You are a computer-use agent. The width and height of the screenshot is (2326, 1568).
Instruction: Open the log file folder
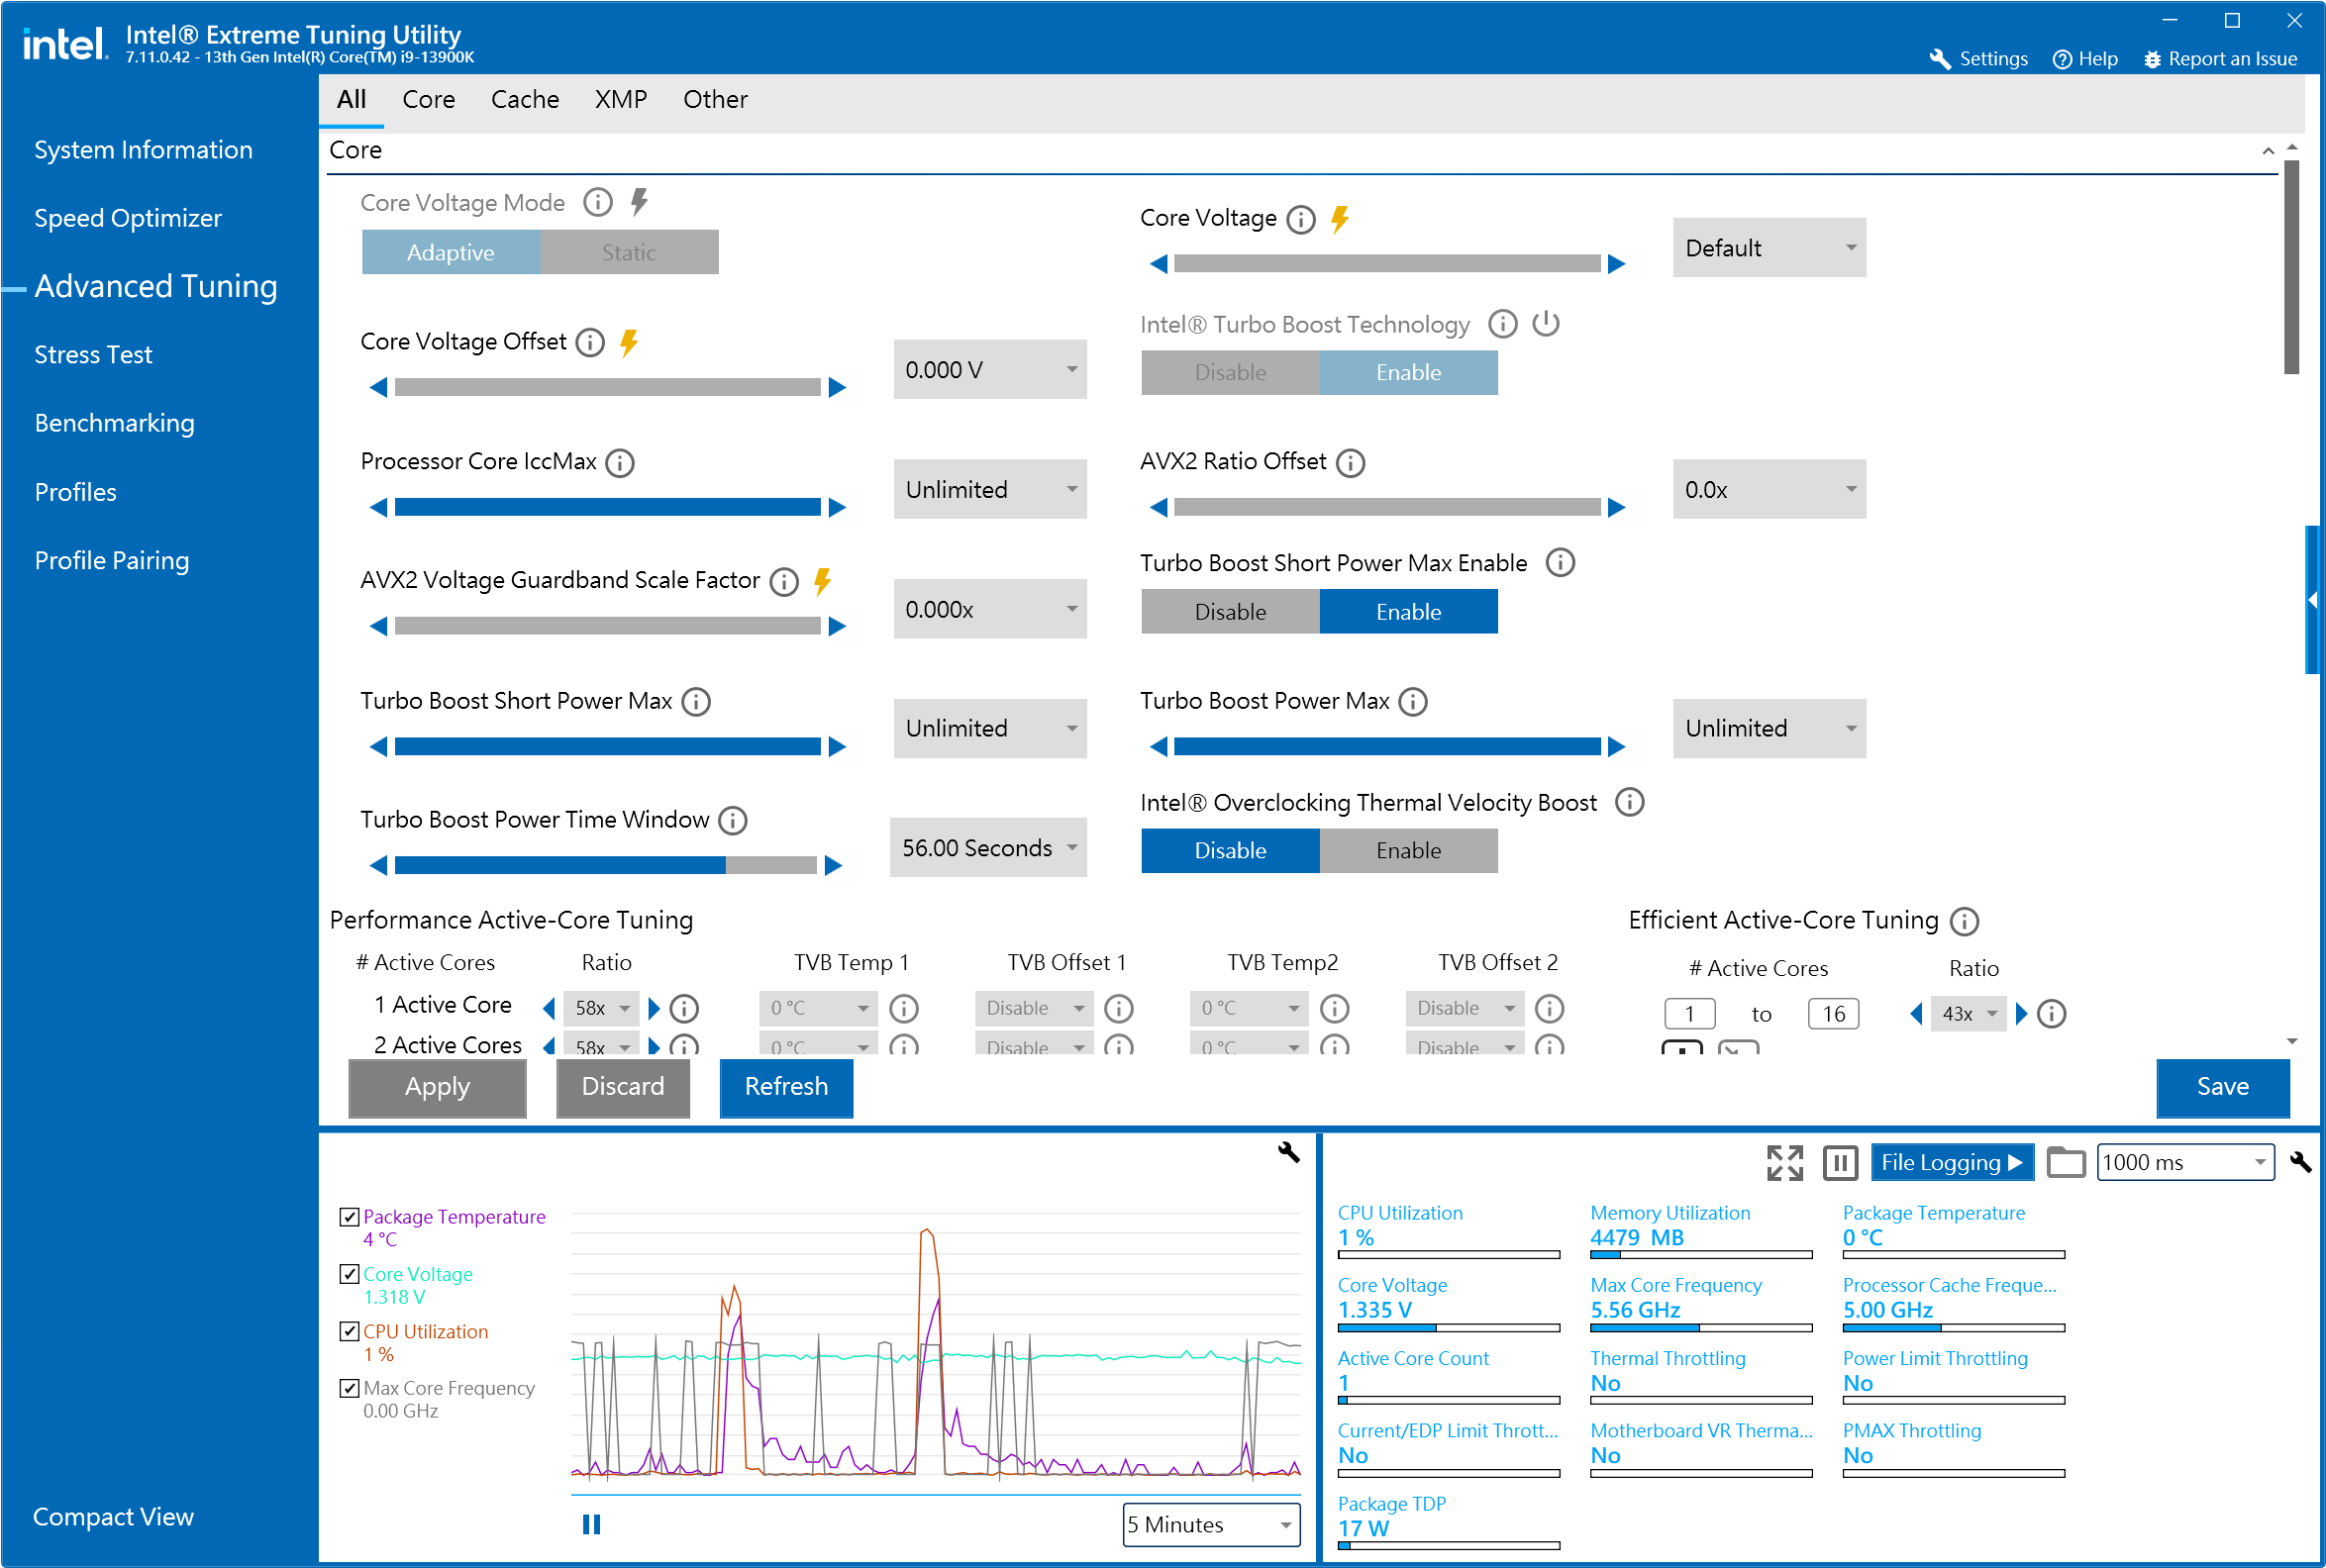coord(2065,1163)
